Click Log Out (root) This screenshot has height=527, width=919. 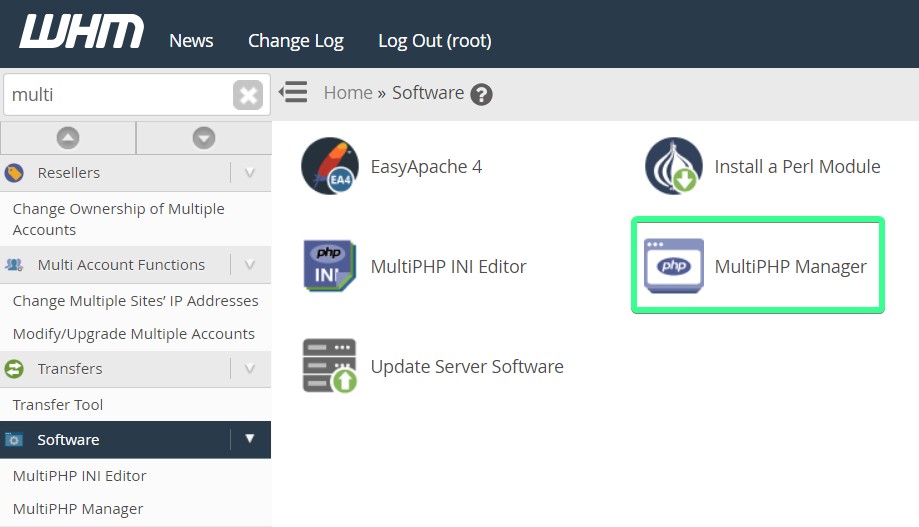(434, 41)
